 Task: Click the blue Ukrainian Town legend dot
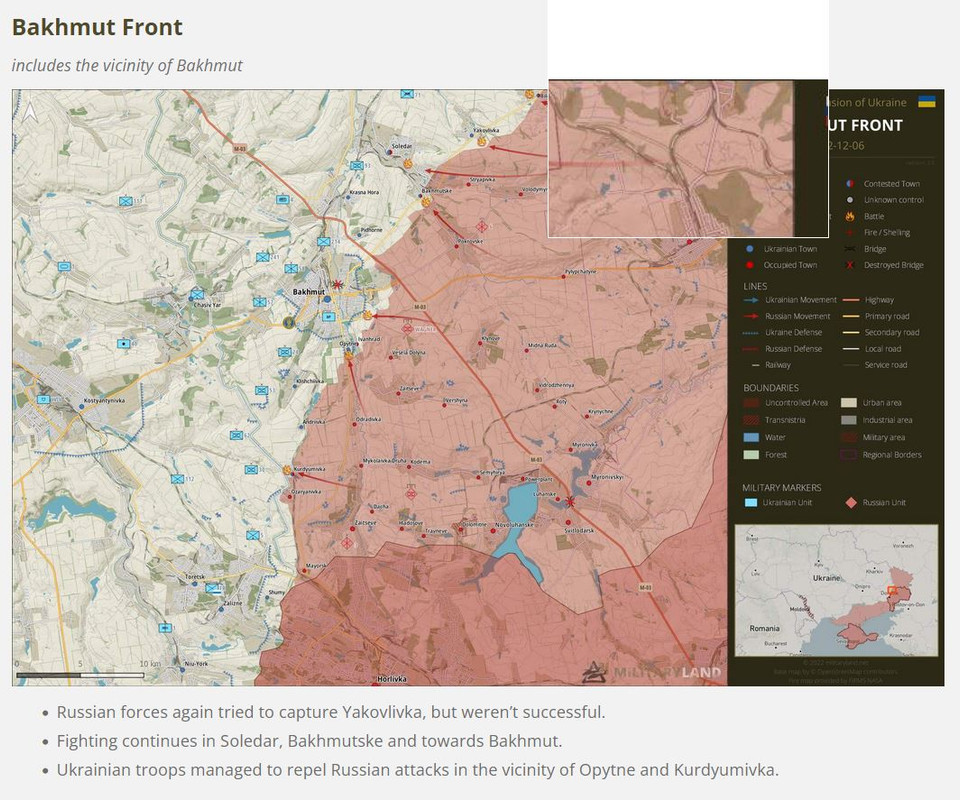750,249
